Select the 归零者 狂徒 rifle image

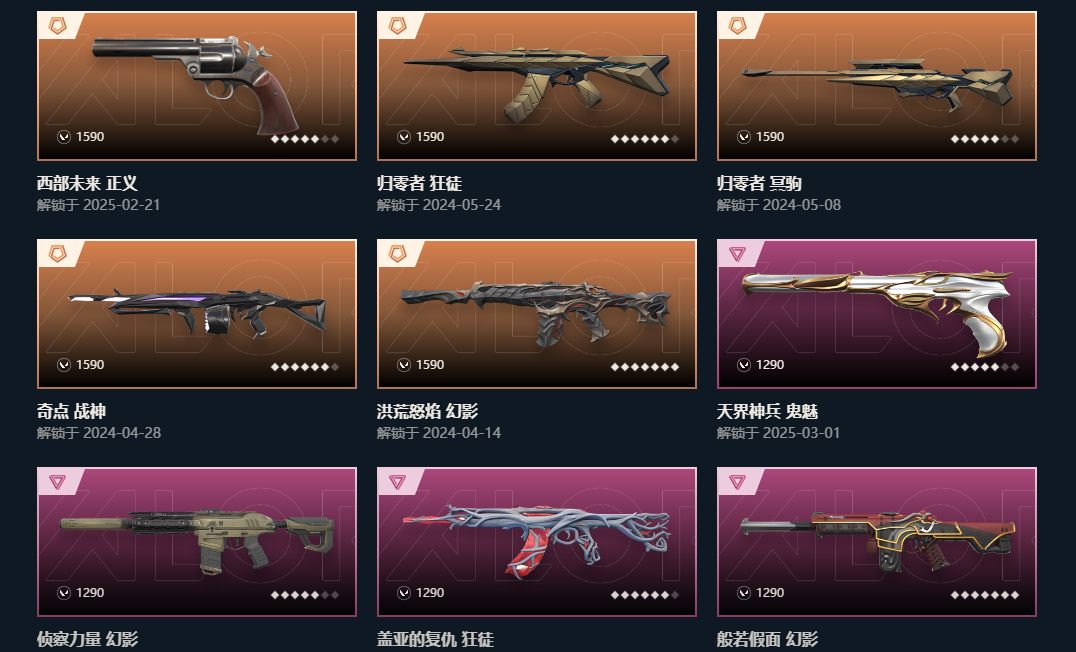537,83
